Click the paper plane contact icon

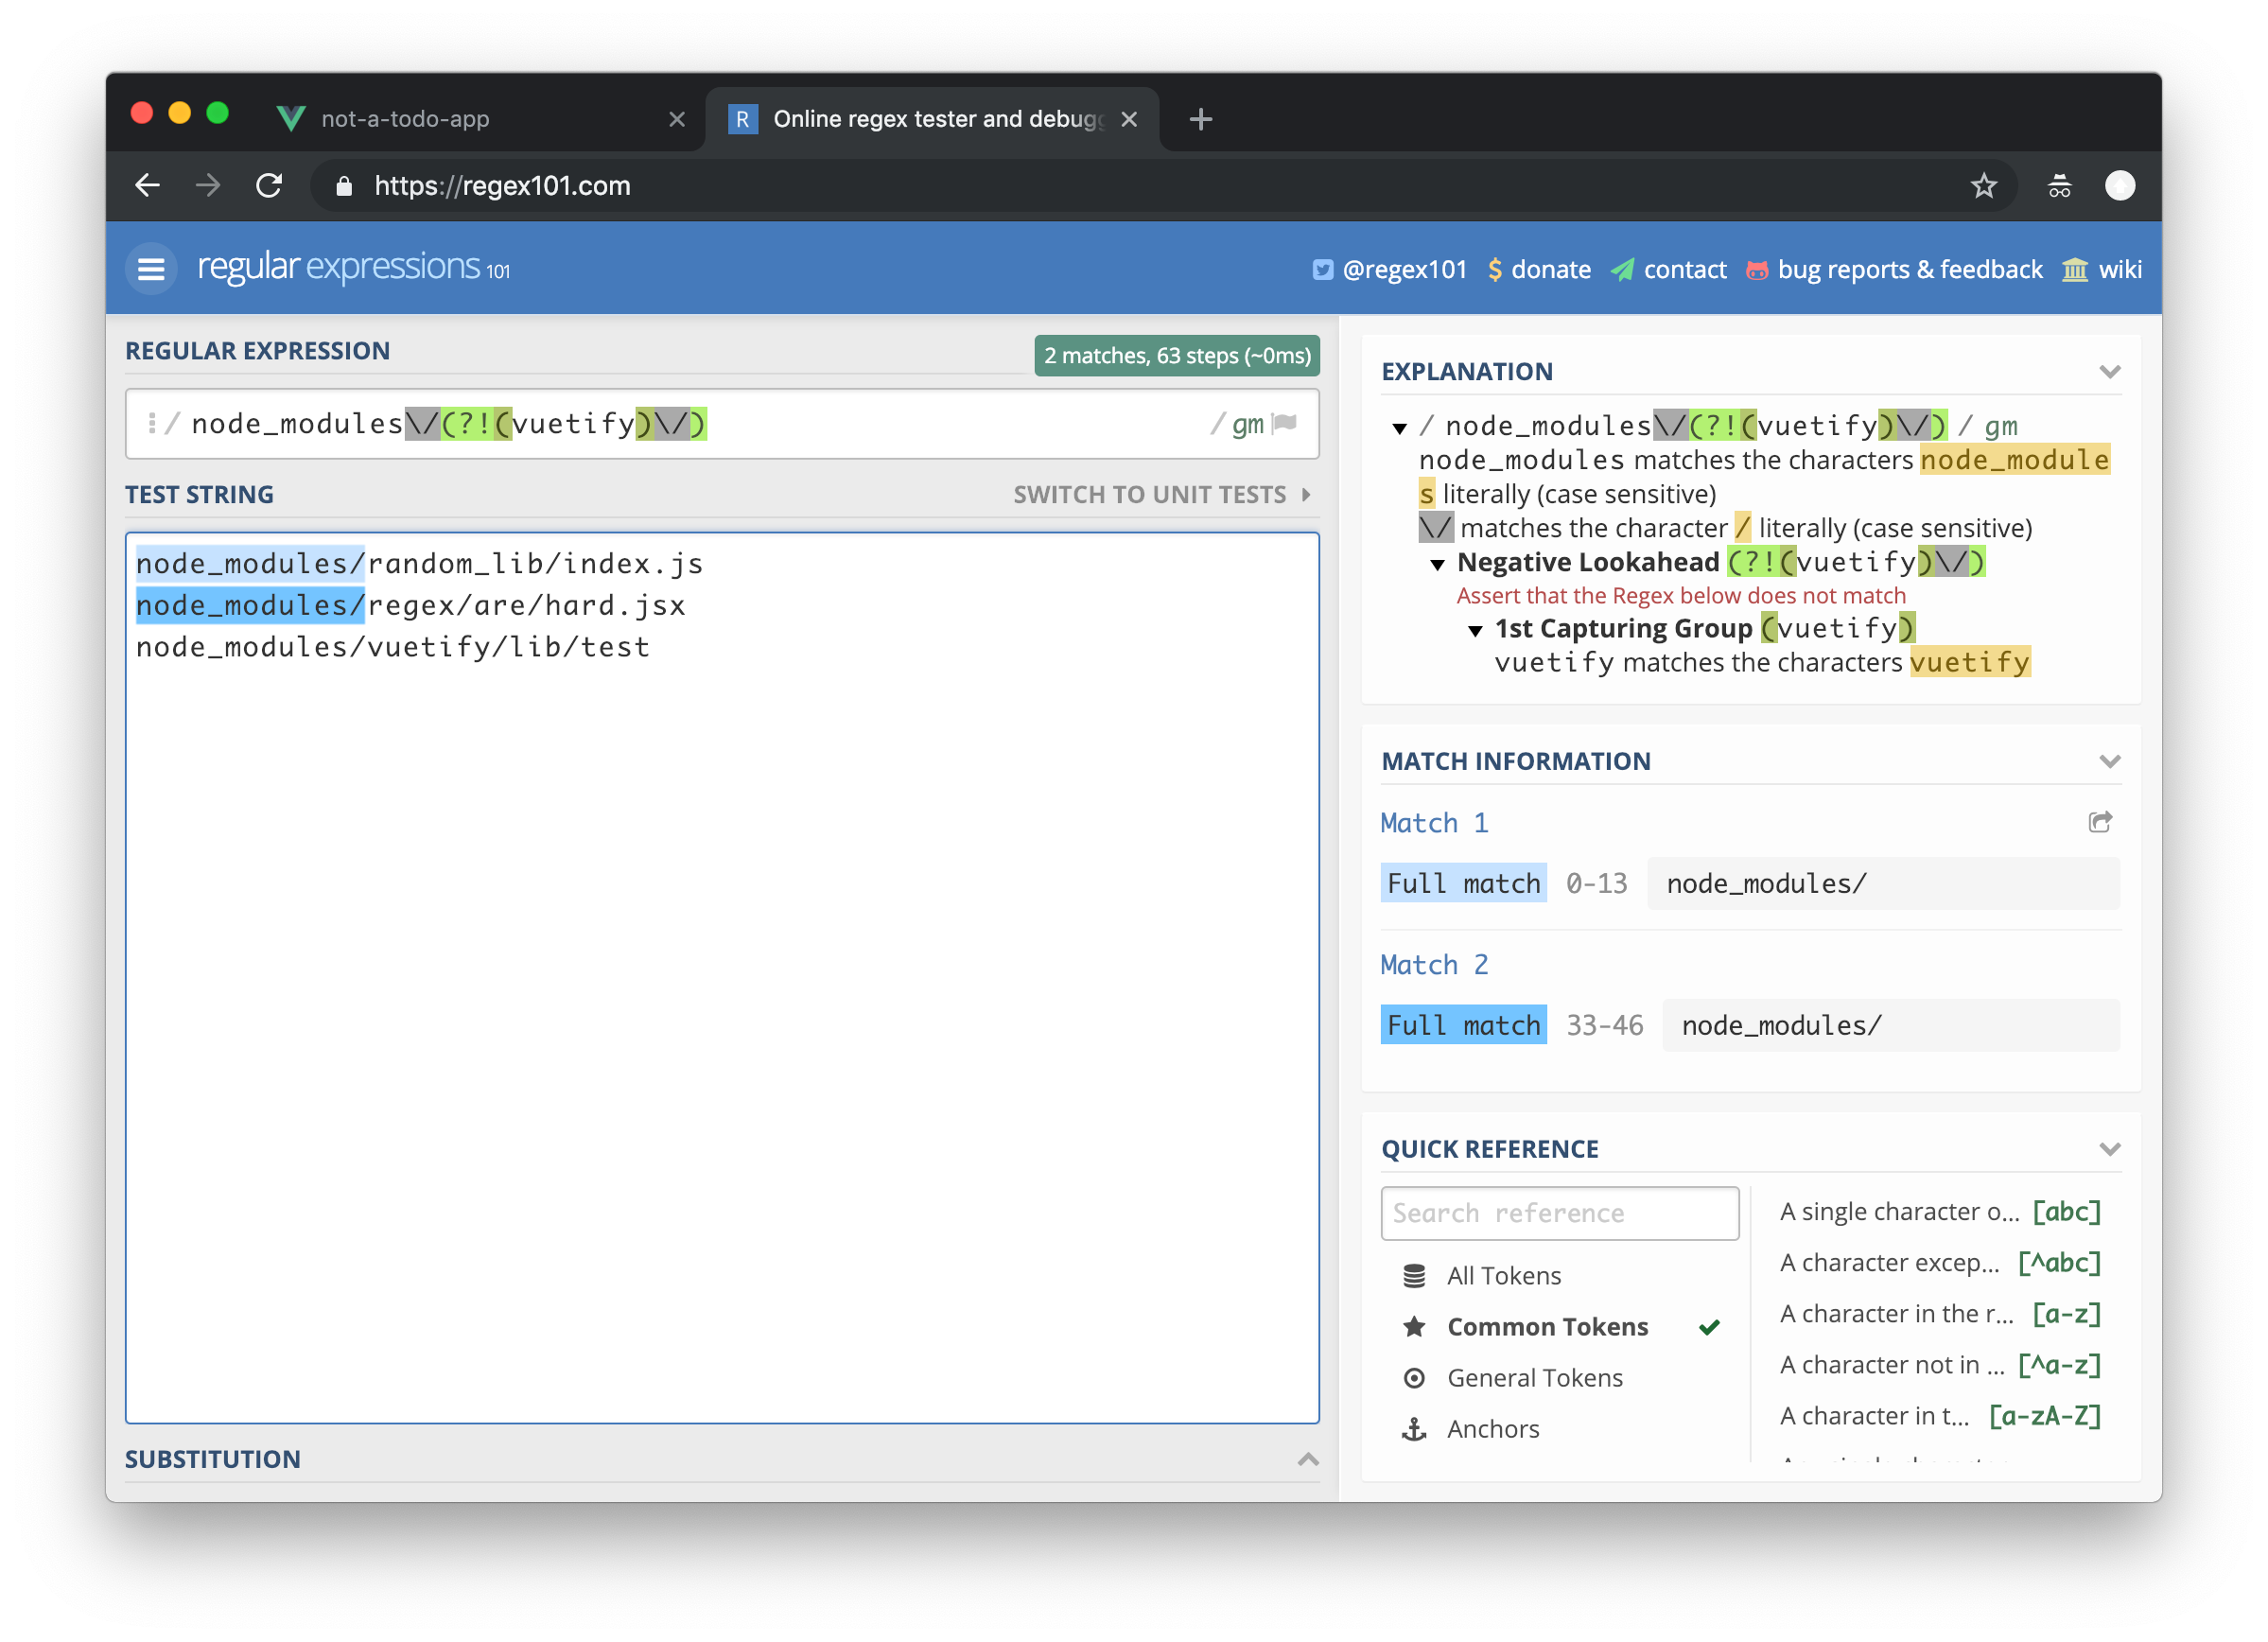pos(1621,270)
